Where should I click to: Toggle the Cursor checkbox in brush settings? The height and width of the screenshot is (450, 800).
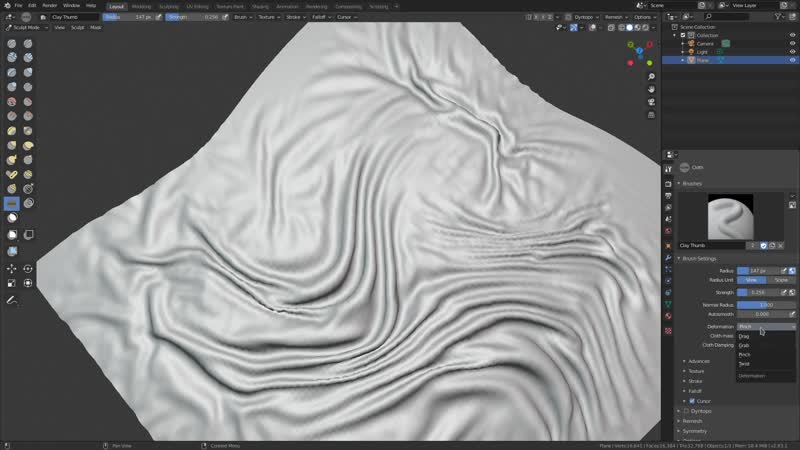pyautogui.click(x=692, y=401)
